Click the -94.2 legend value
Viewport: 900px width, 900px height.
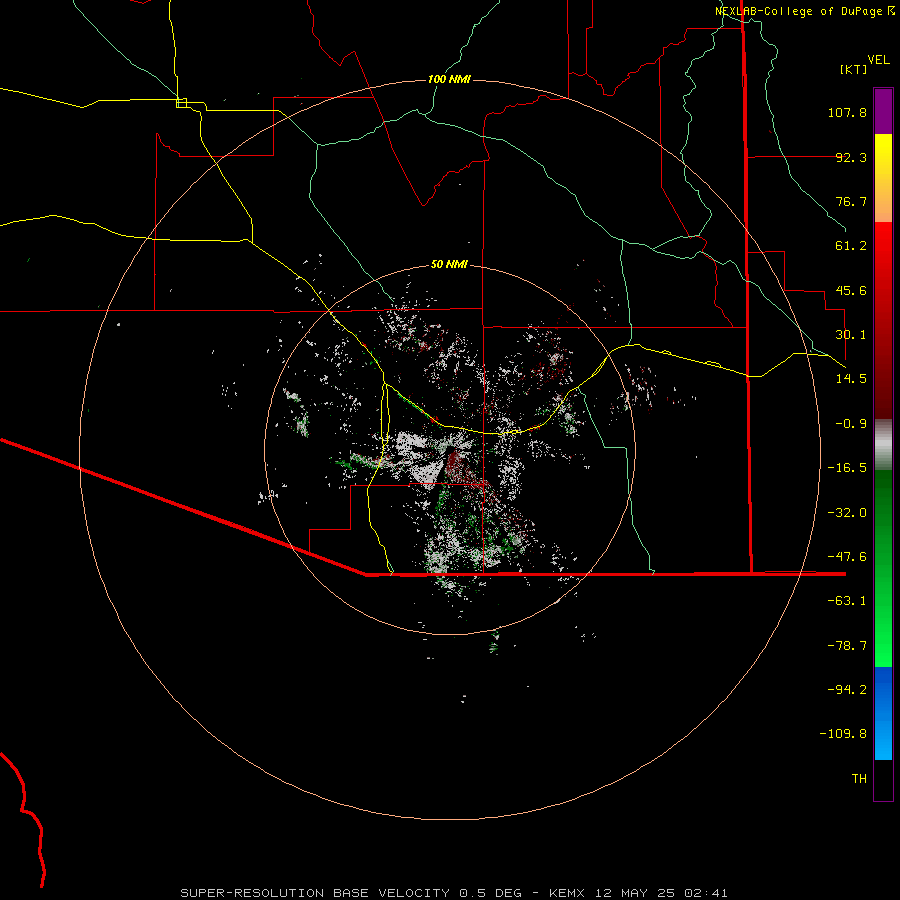[x=847, y=689]
